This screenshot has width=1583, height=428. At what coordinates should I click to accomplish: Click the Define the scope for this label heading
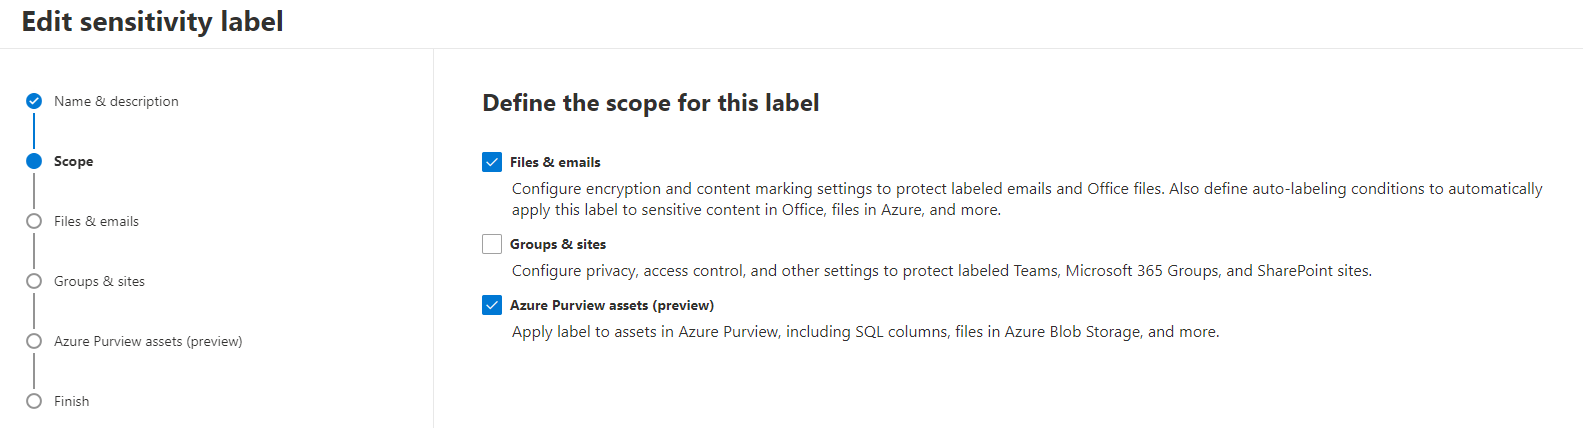(651, 103)
